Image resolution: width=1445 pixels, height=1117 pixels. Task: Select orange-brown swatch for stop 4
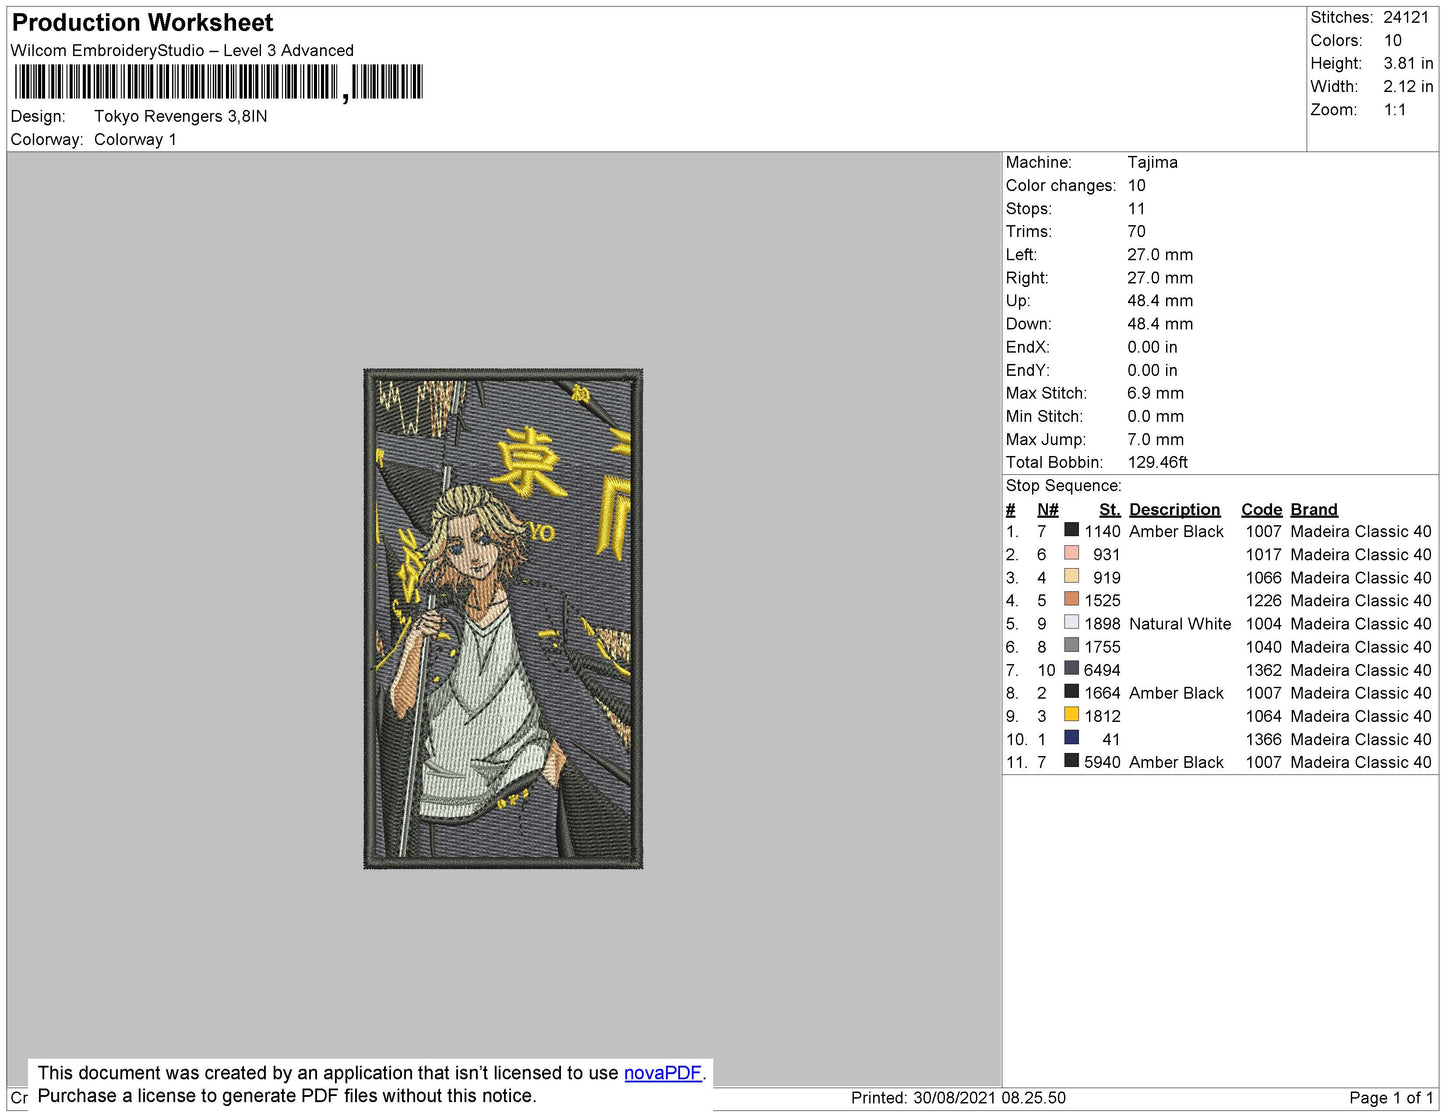point(1071,599)
